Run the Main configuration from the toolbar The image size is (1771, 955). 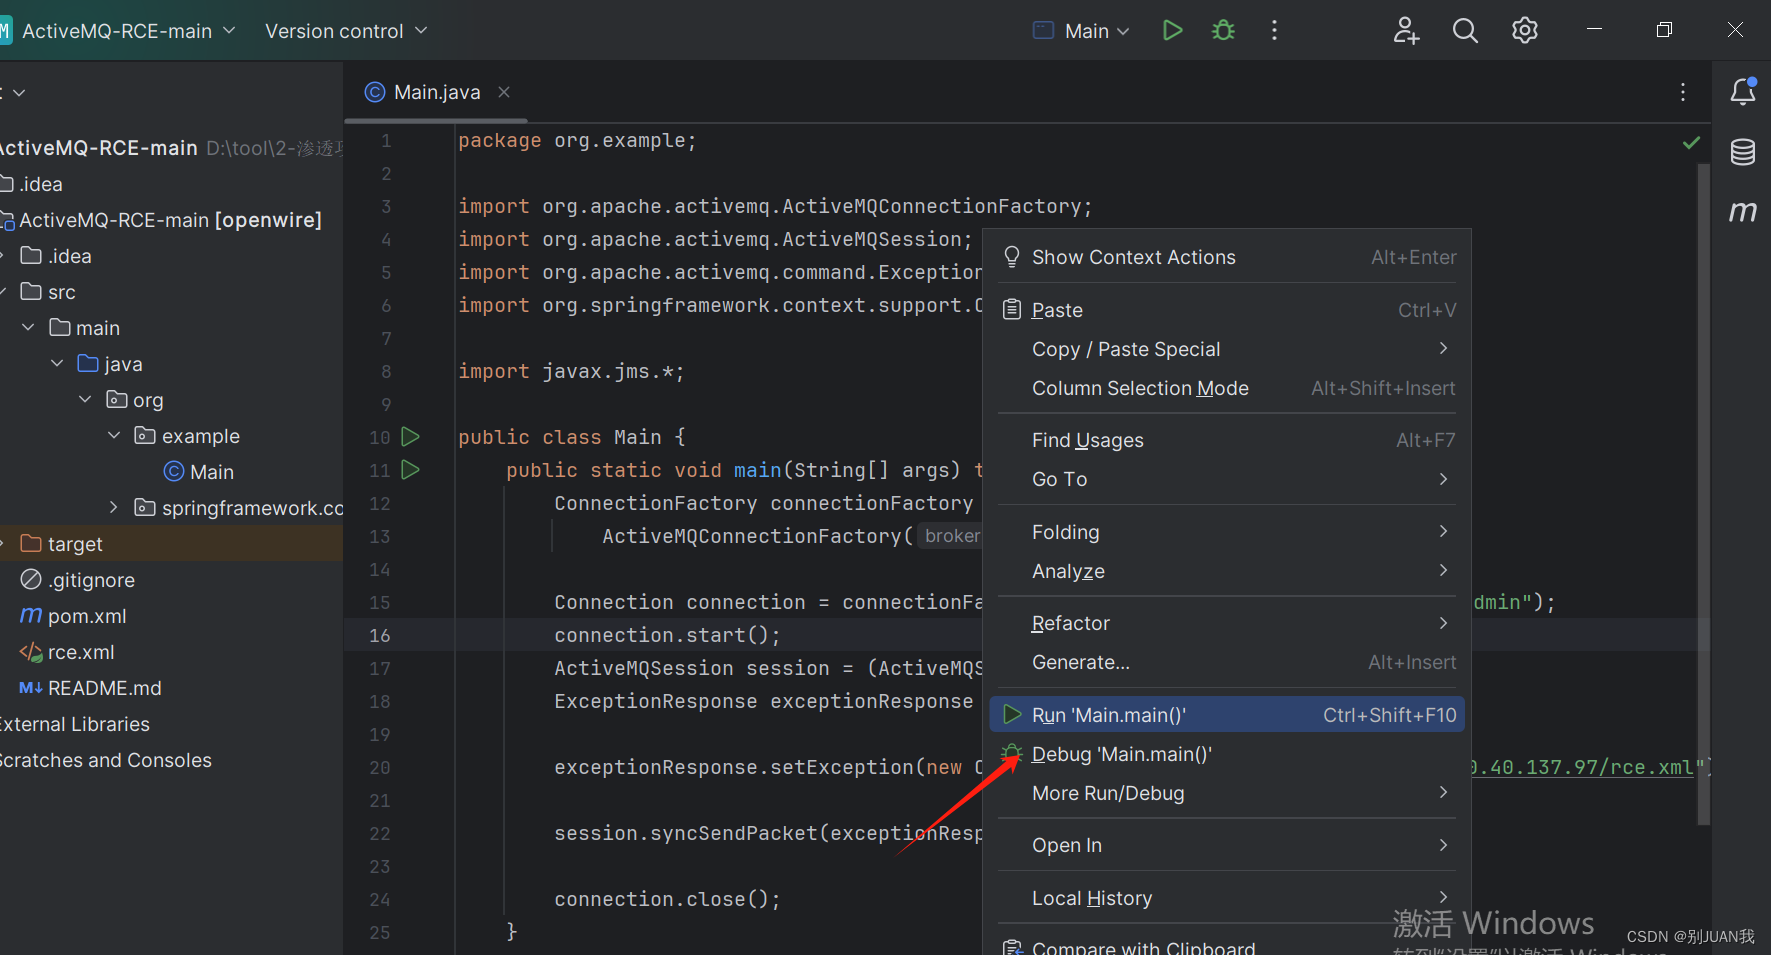[x=1172, y=31]
